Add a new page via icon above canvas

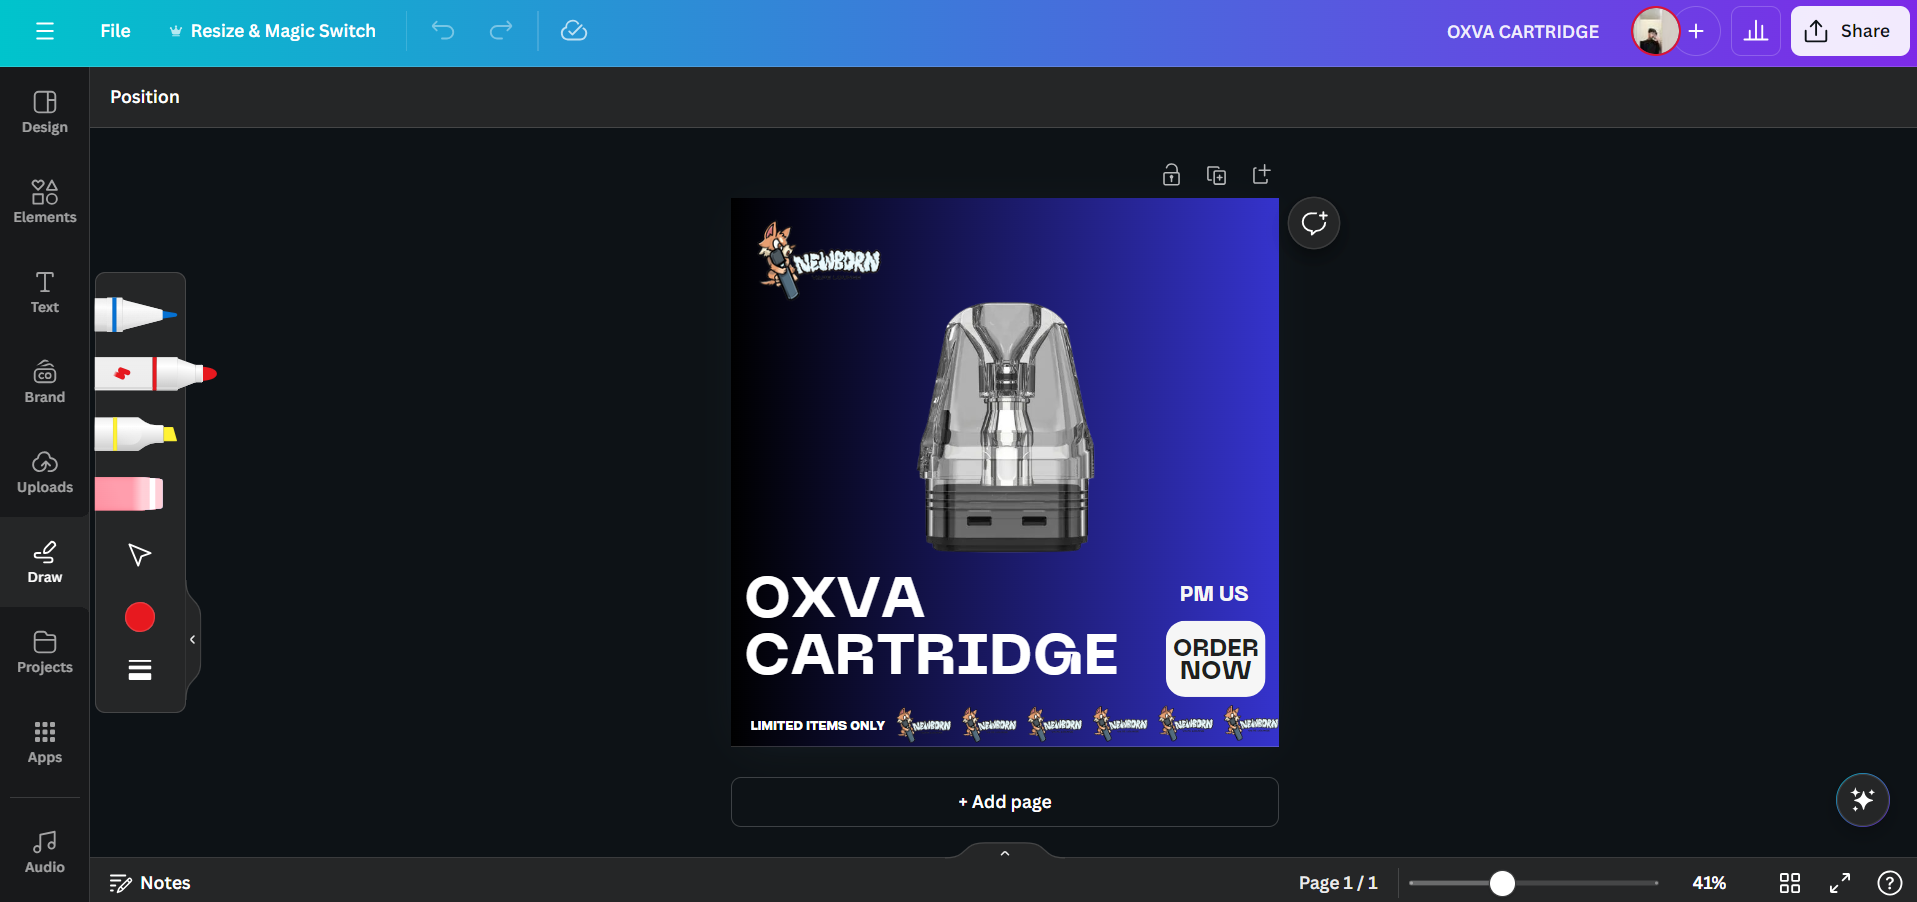click(1261, 175)
